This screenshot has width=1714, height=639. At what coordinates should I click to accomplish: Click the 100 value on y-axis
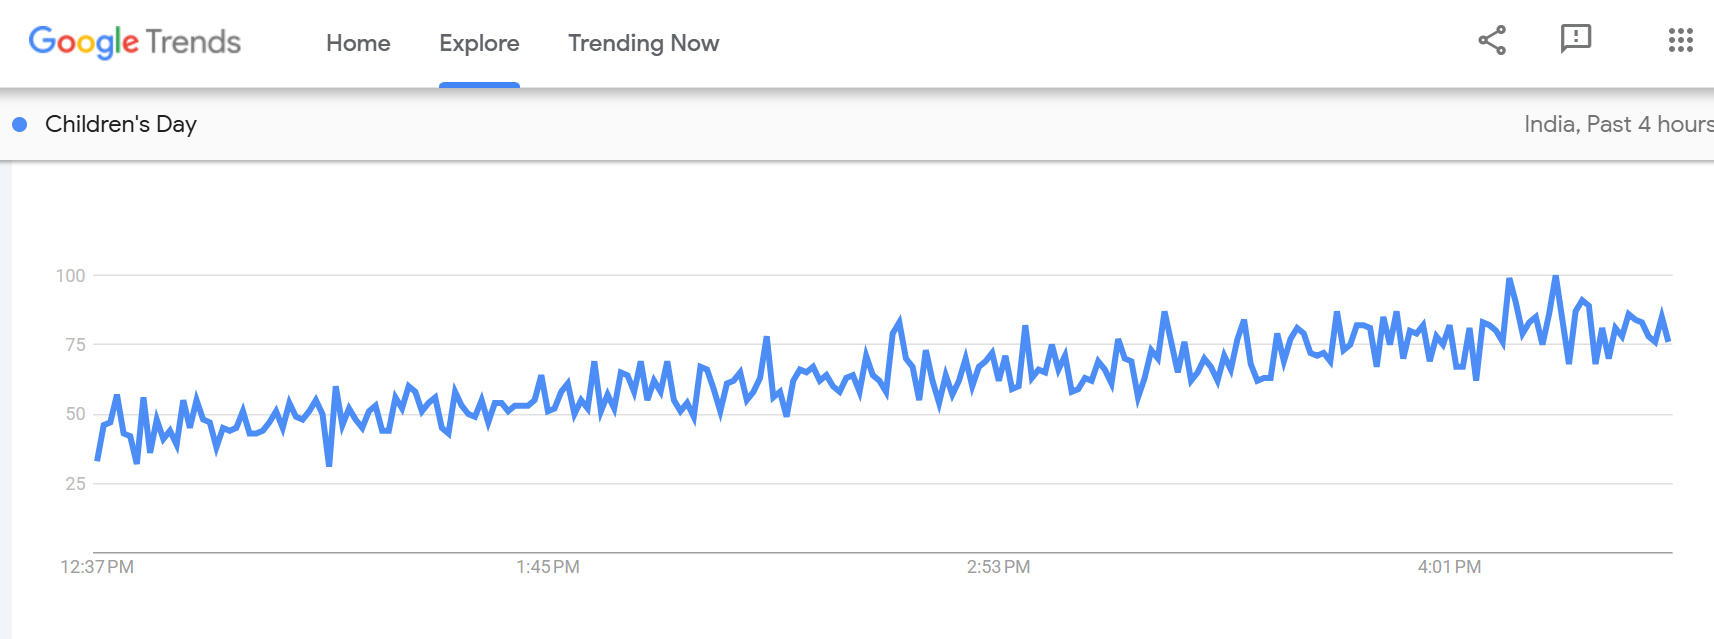70,276
